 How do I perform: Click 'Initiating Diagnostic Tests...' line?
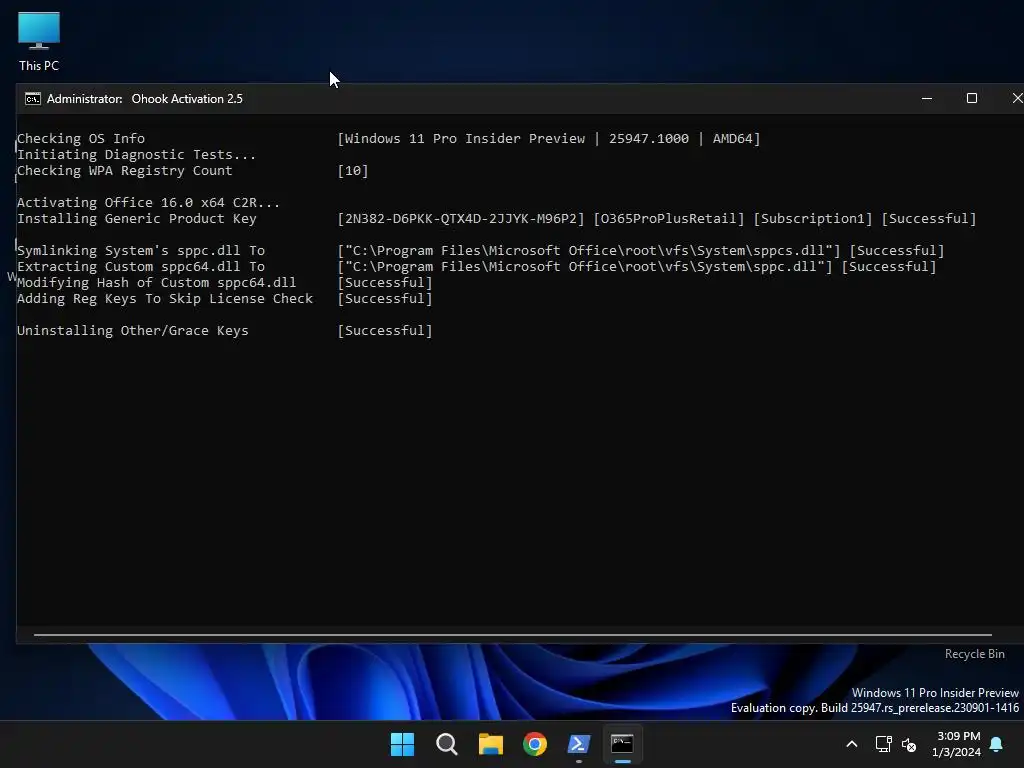[x=136, y=155]
